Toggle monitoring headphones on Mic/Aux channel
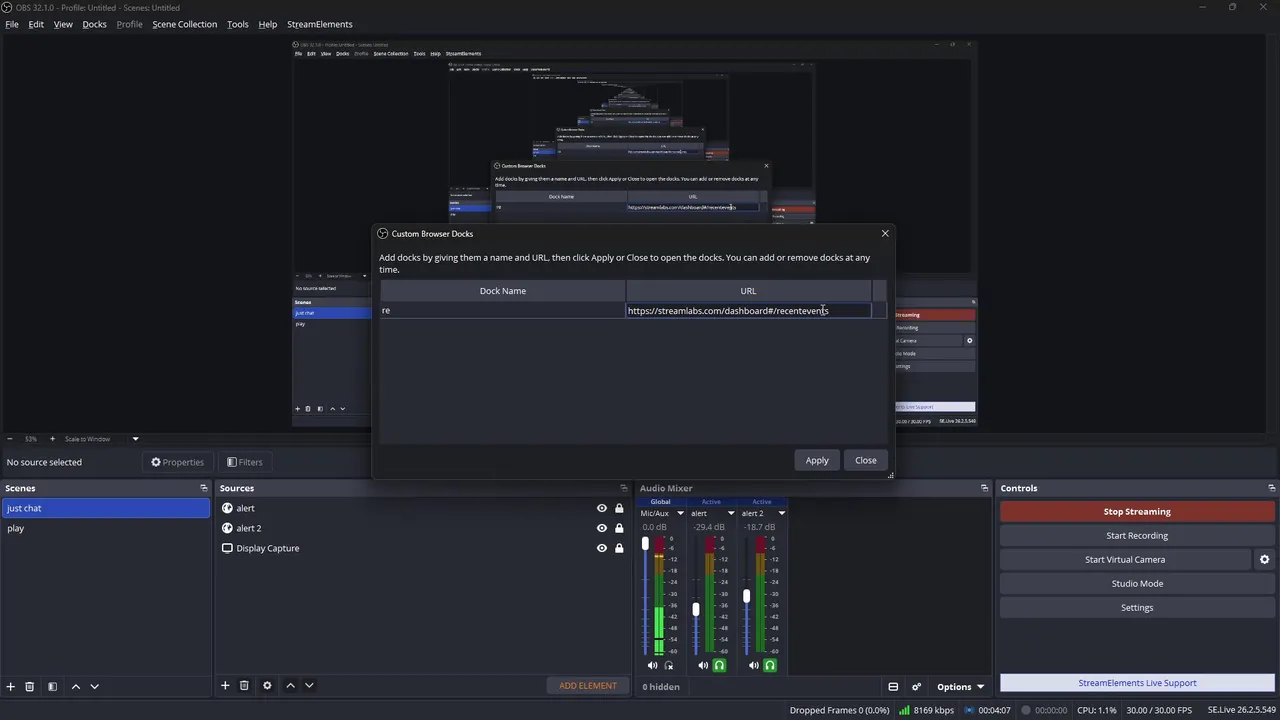The width and height of the screenshot is (1280, 720). 669,665
